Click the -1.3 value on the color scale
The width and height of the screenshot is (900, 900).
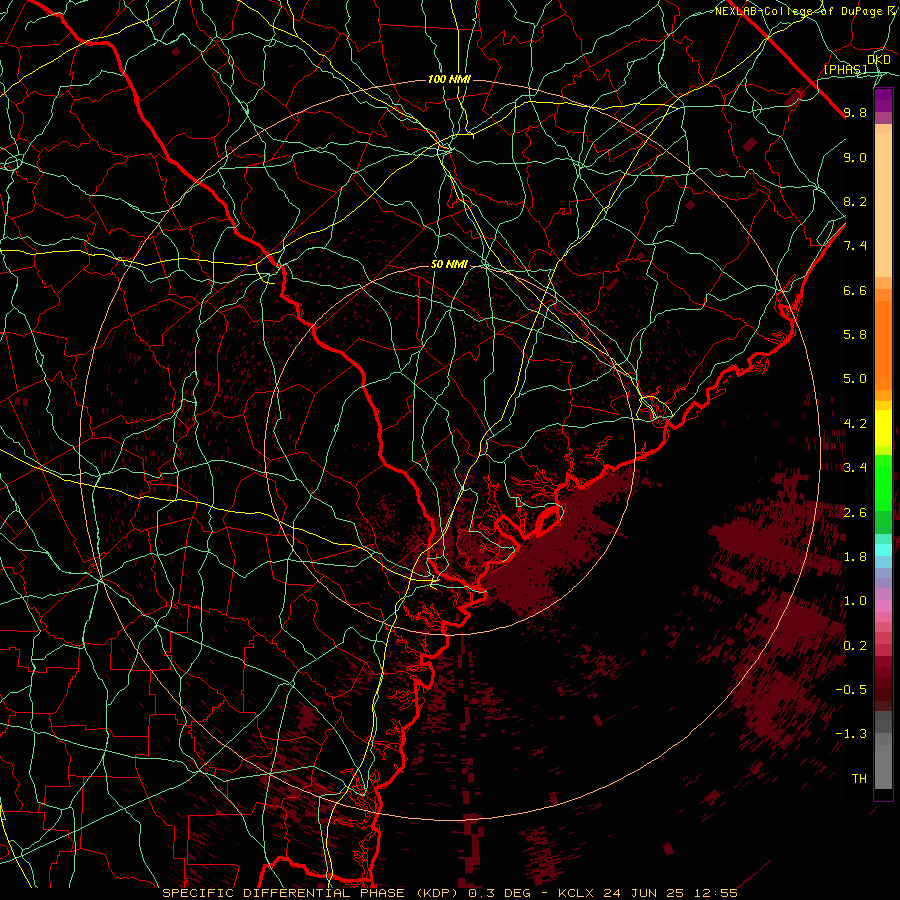coord(851,734)
